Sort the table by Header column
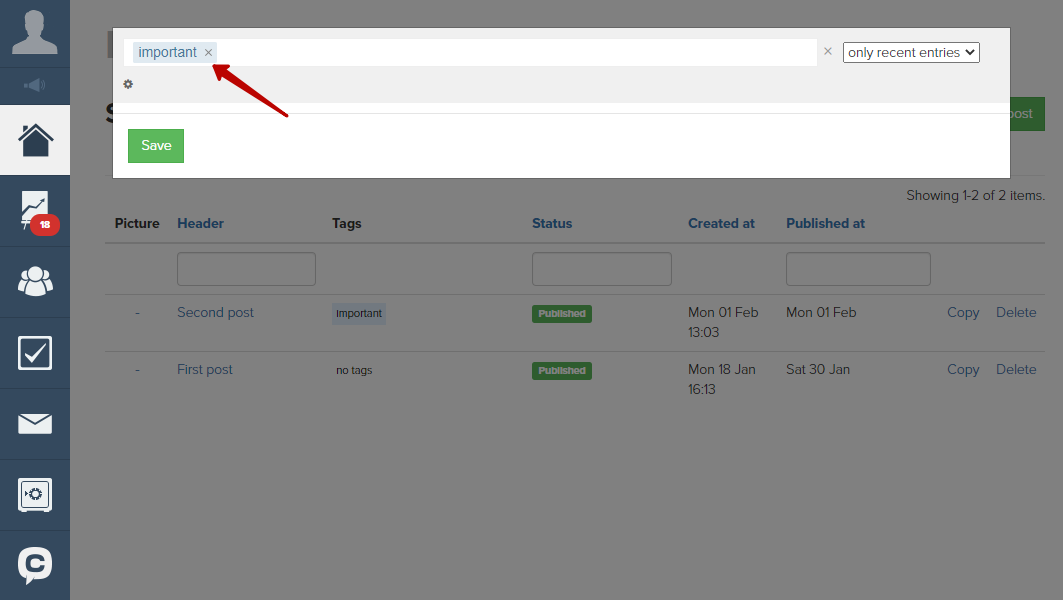1063x600 pixels. tap(200, 223)
